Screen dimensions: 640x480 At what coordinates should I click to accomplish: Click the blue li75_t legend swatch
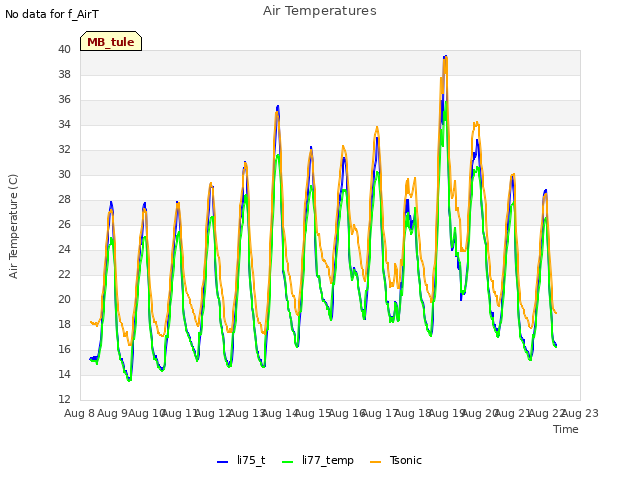[222, 462]
